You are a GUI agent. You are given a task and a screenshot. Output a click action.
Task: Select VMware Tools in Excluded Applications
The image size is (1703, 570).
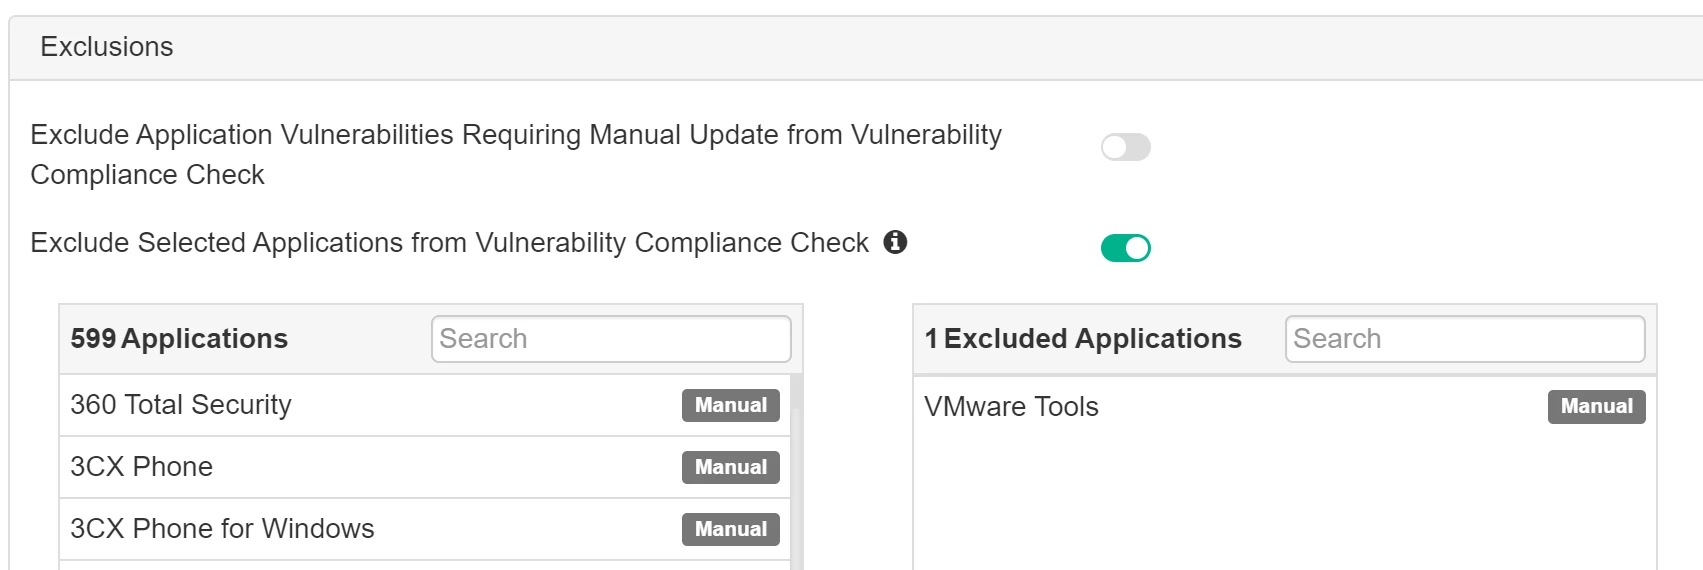coord(1285,407)
